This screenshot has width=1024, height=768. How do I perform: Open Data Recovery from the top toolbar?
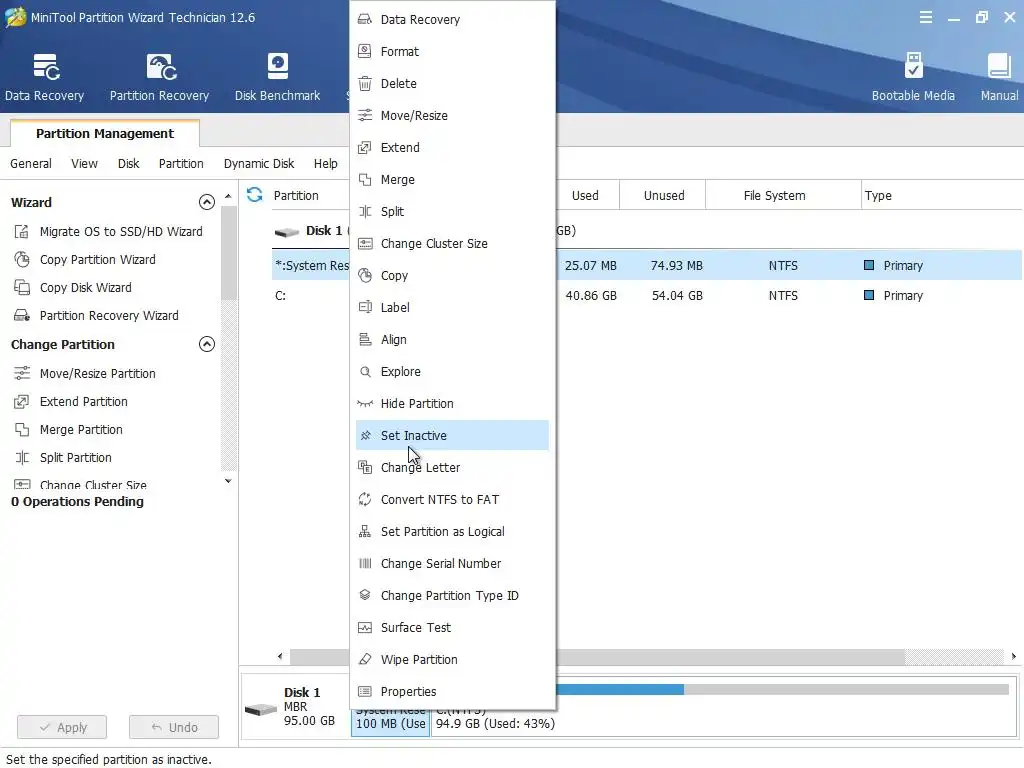[44, 77]
